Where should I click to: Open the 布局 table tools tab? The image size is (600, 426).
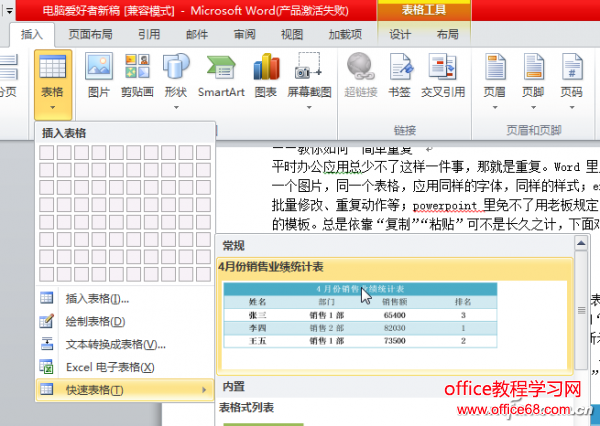click(x=448, y=34)
